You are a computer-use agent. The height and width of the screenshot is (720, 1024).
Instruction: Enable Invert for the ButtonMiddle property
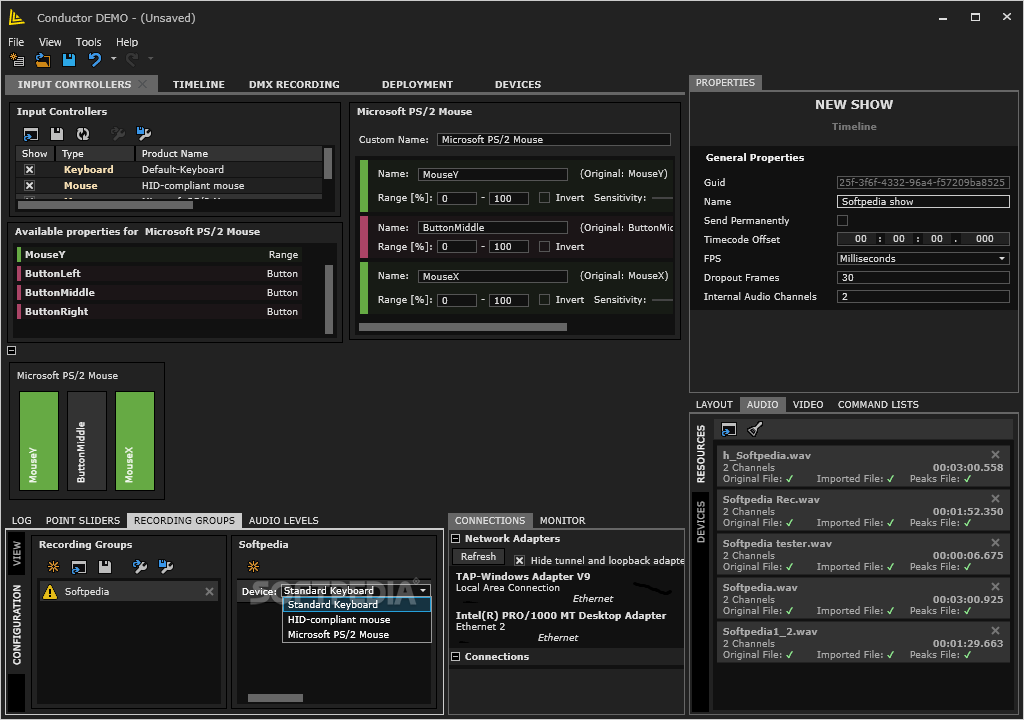point(544,246)
